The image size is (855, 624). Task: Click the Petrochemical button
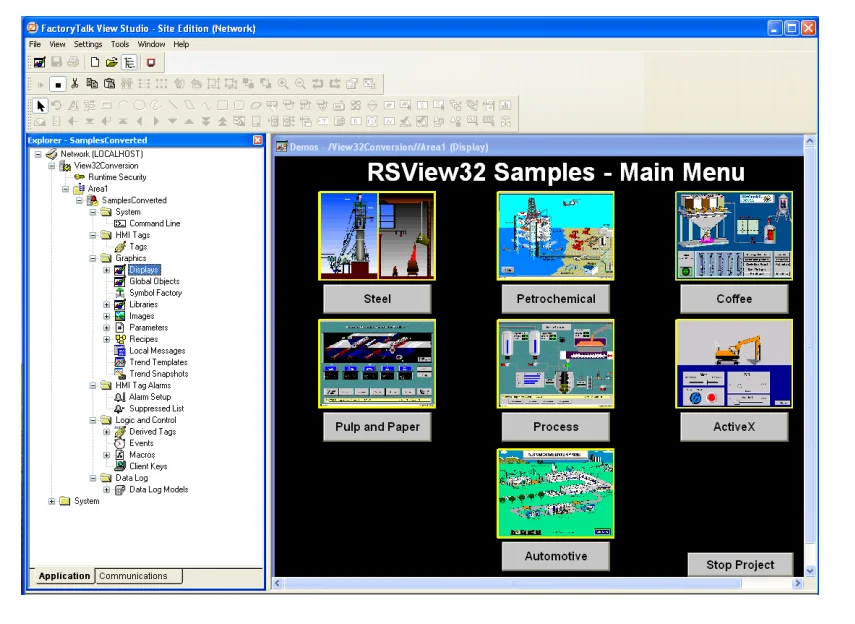(555, 299)
